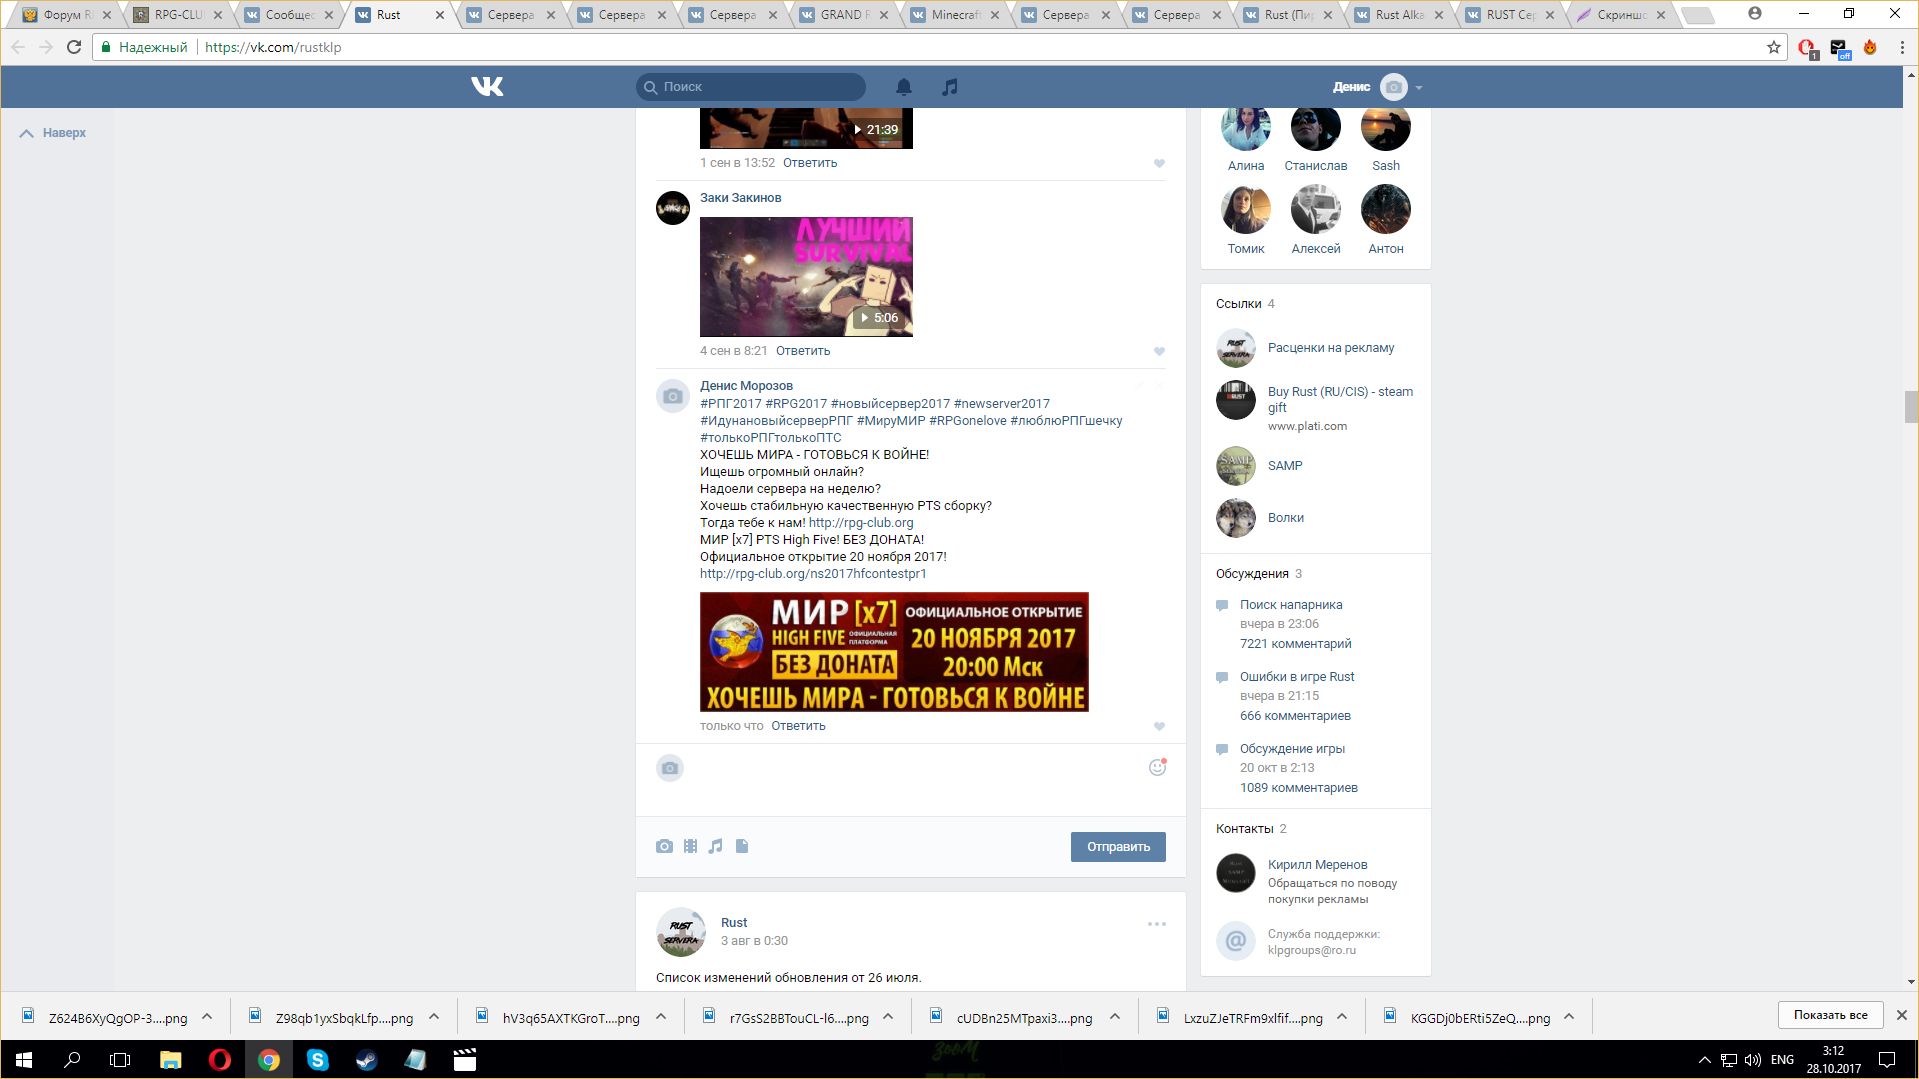This screenshot has width=1919, height=1079.
Task: Open the МИР x7 banner image
Action: pos(894,652)
